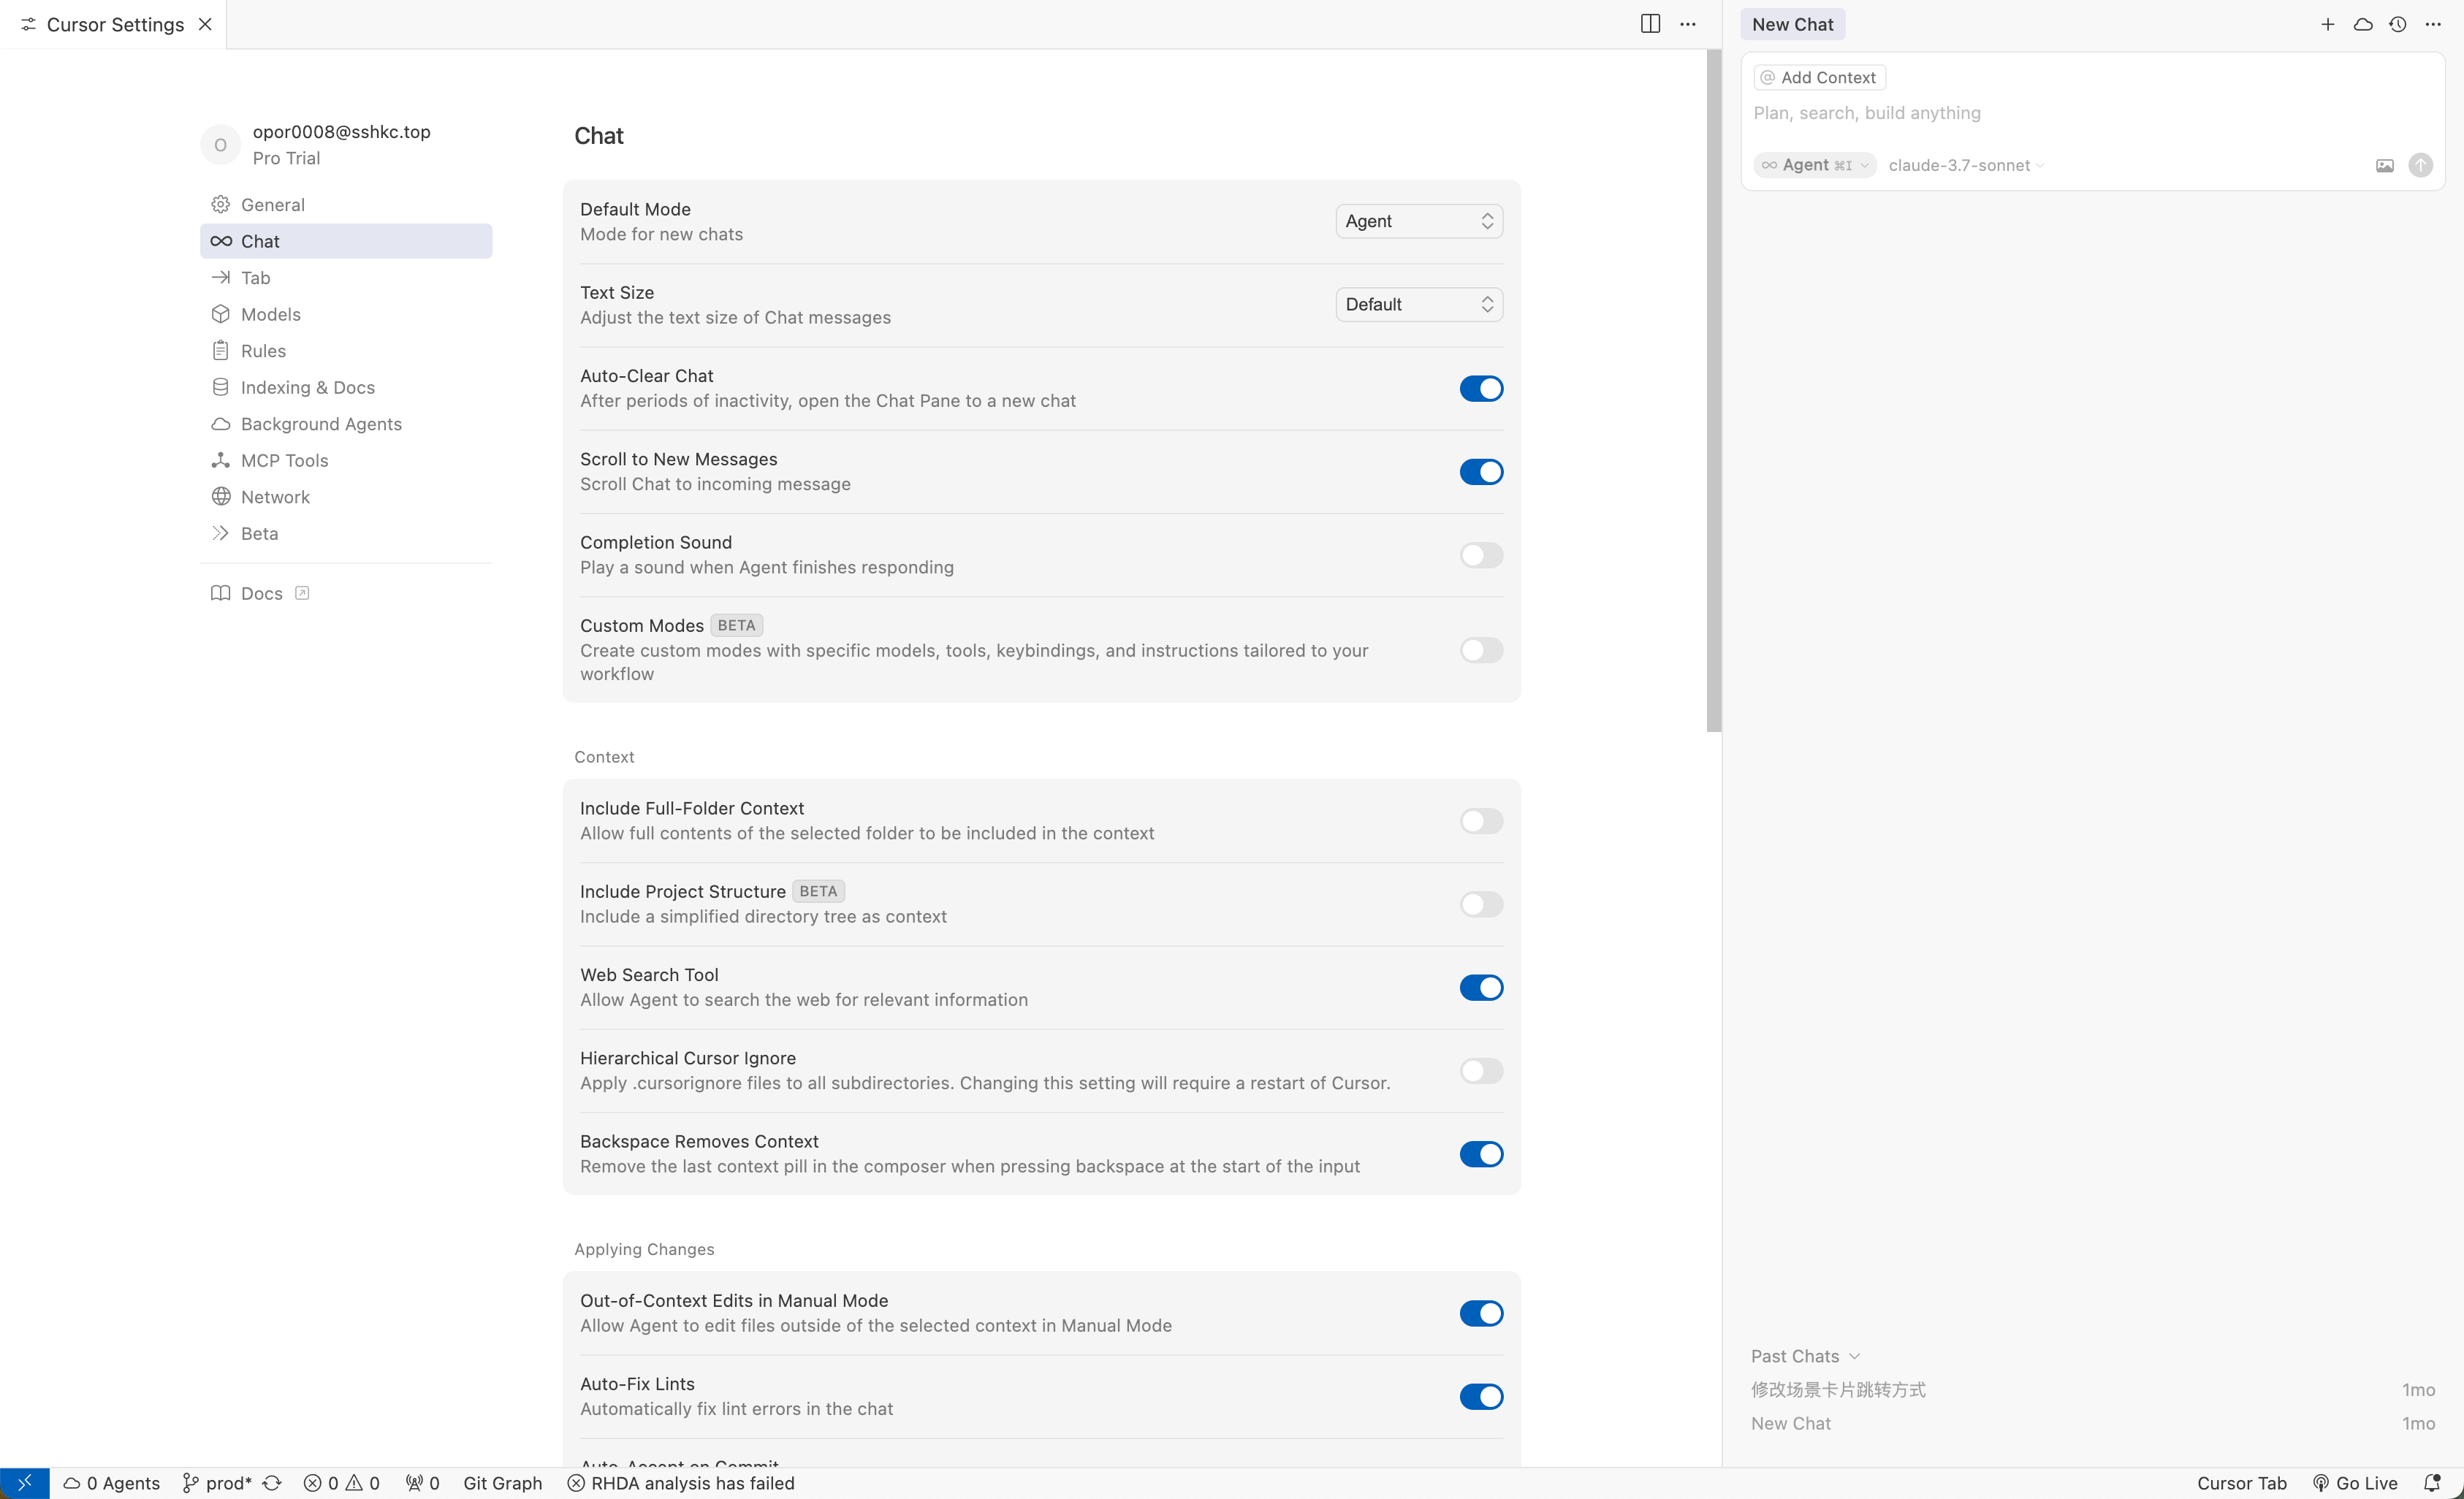Screen dimensions: 2464x1499
Task: Start a new chat with plus icon
Action: (x=2327, y=24)
